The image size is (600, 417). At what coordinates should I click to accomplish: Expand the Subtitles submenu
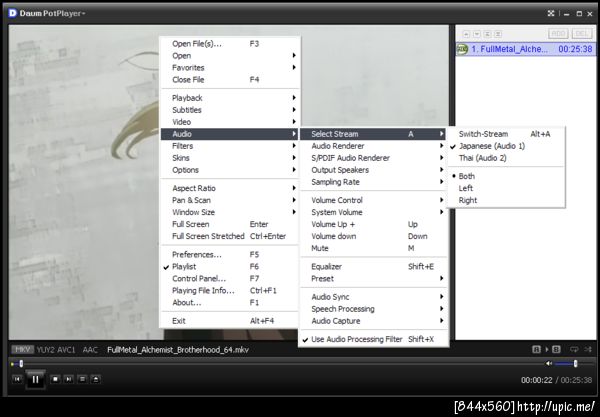point(230,110)
